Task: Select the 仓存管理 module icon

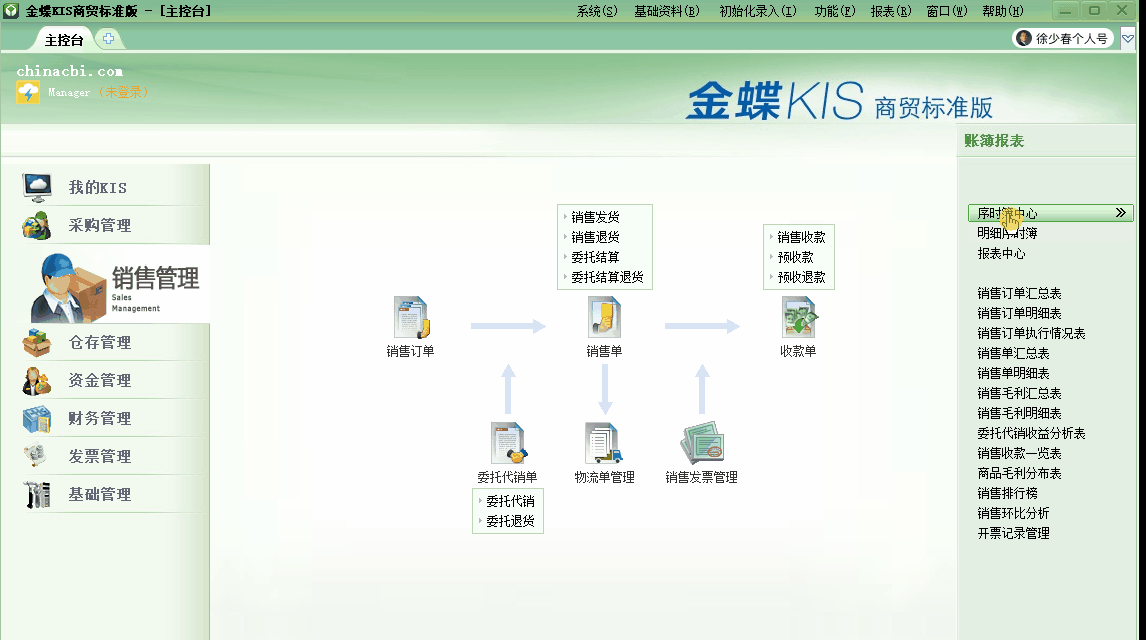Action: point(38,341)
